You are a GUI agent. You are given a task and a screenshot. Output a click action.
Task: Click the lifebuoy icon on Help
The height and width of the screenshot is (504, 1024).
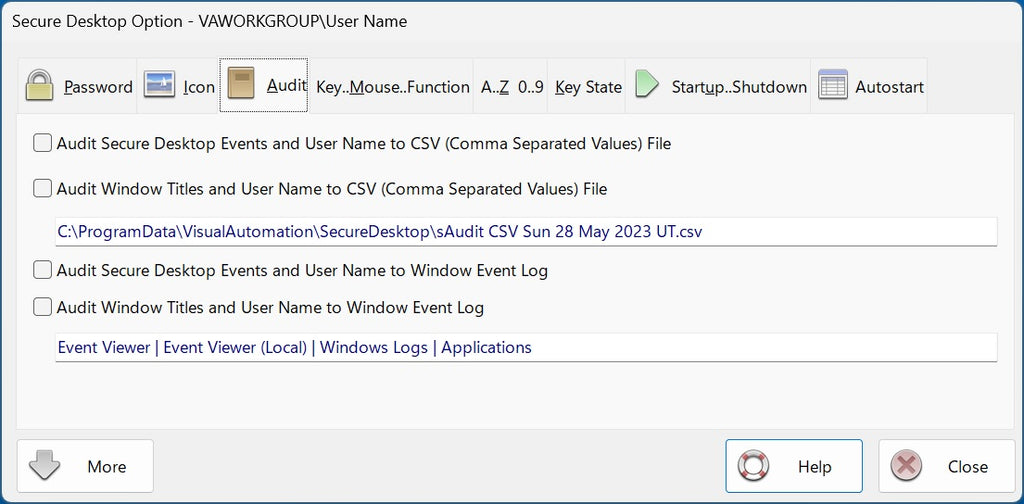click(x=752, y=466)
